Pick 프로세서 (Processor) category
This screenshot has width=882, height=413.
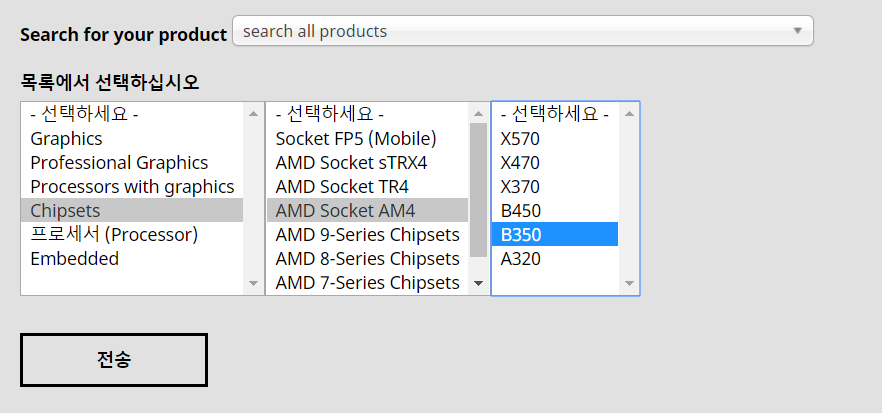point(132,235)
